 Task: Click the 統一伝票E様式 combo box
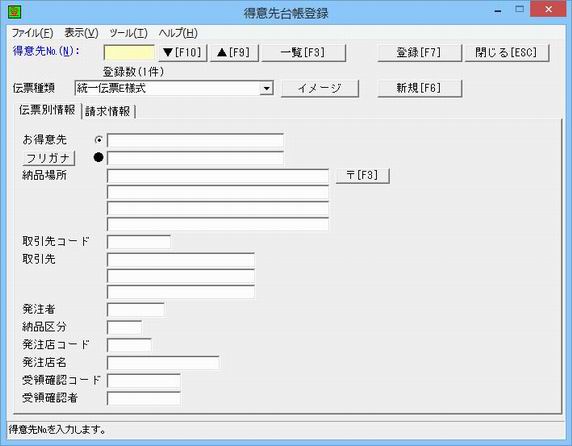[x=174, y=89]
